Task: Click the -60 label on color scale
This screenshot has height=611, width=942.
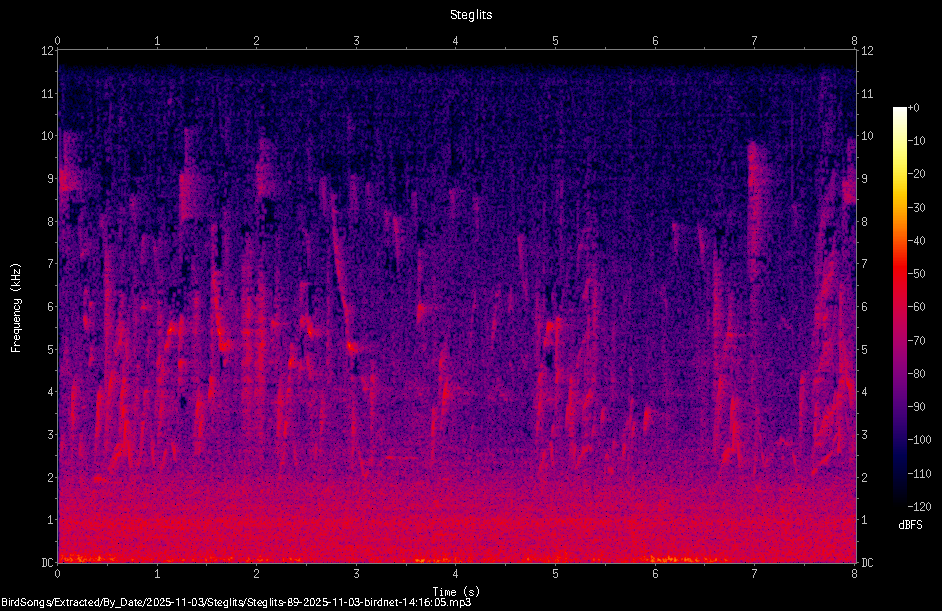Action: 917,307
